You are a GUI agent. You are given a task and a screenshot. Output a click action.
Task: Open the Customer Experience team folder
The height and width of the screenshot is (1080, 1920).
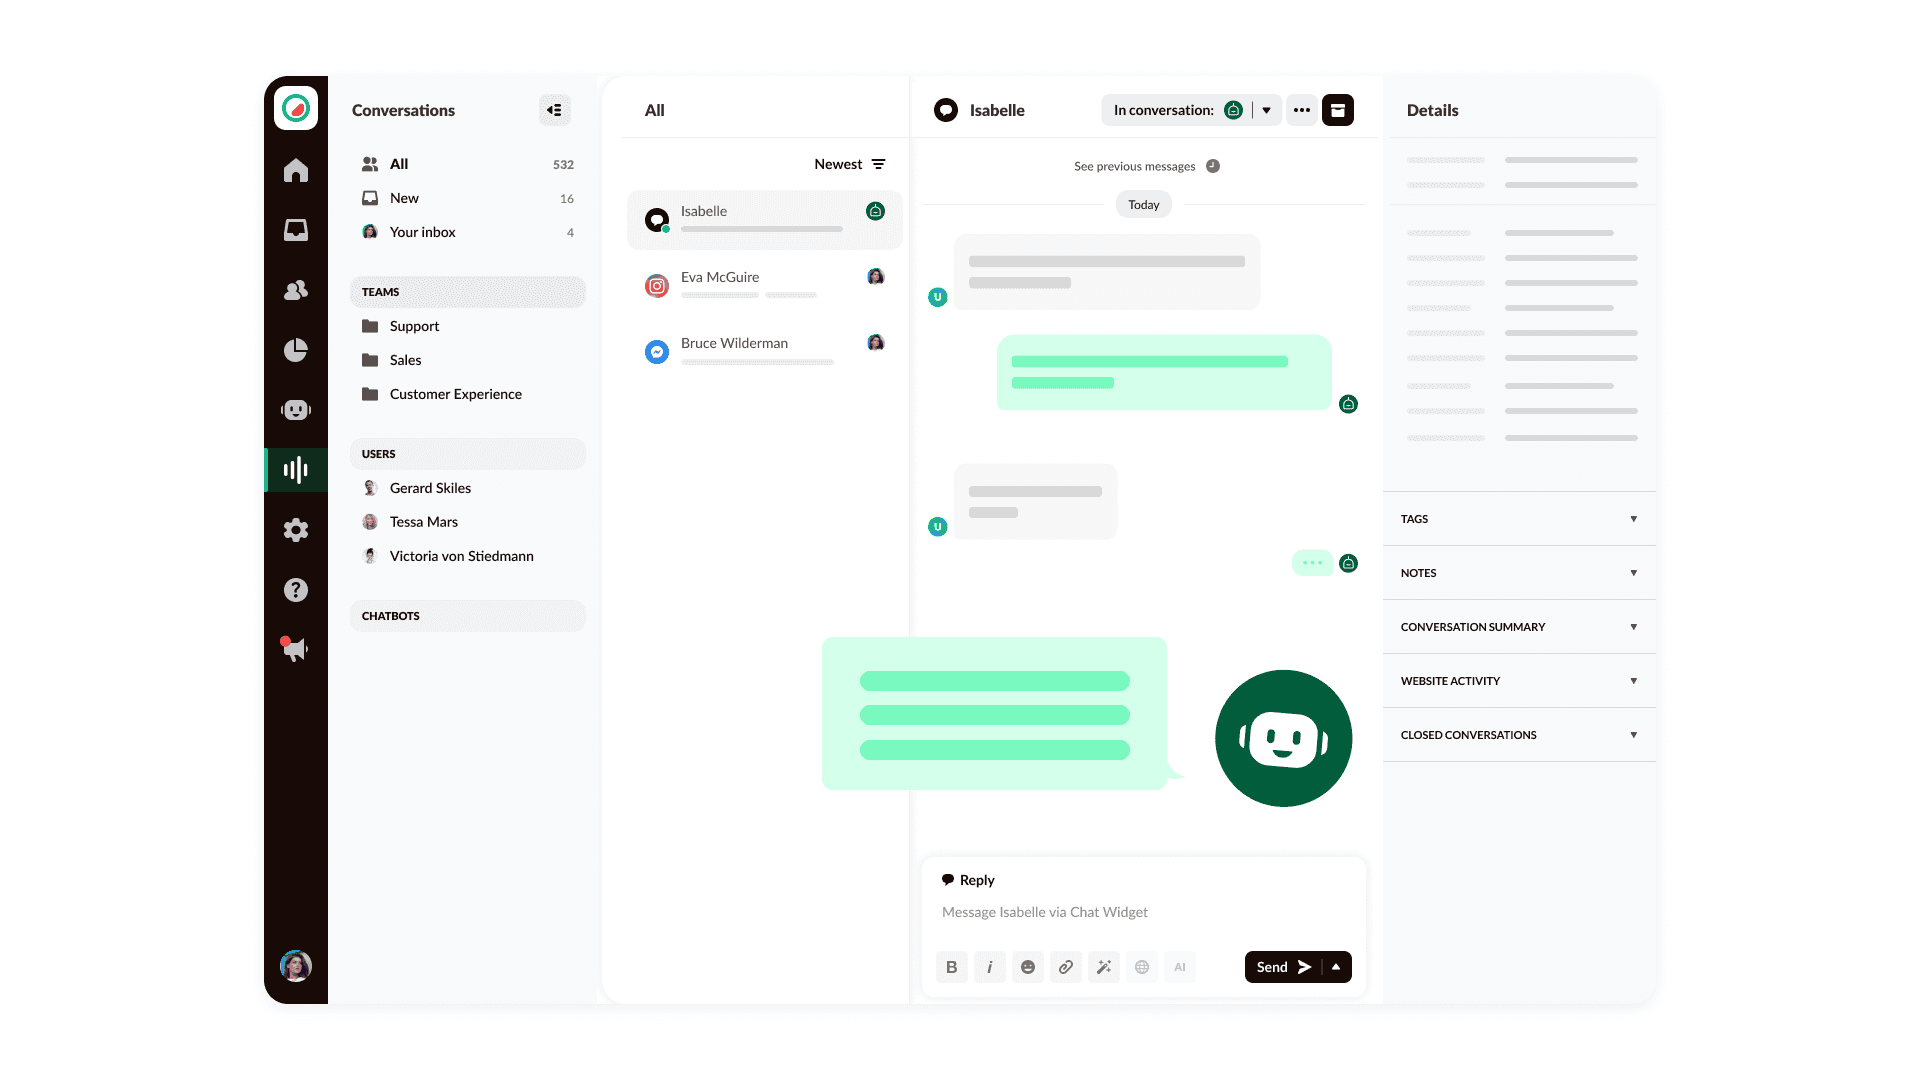467,394
